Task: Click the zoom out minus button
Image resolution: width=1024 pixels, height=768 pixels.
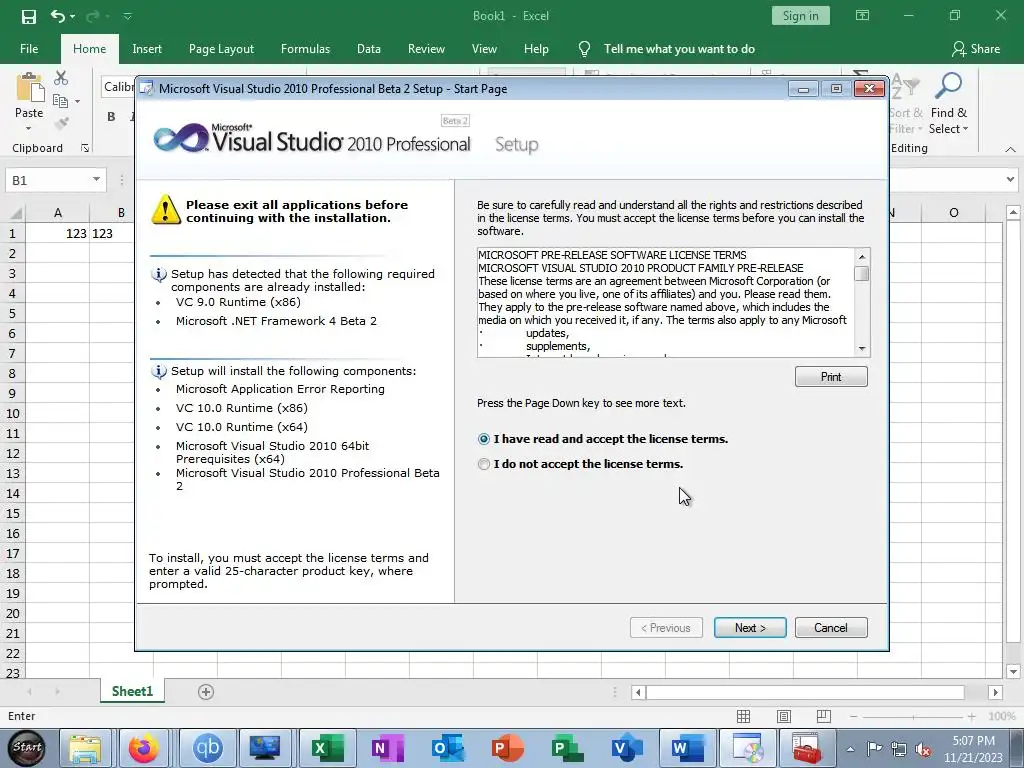Action: pos(854,716)
